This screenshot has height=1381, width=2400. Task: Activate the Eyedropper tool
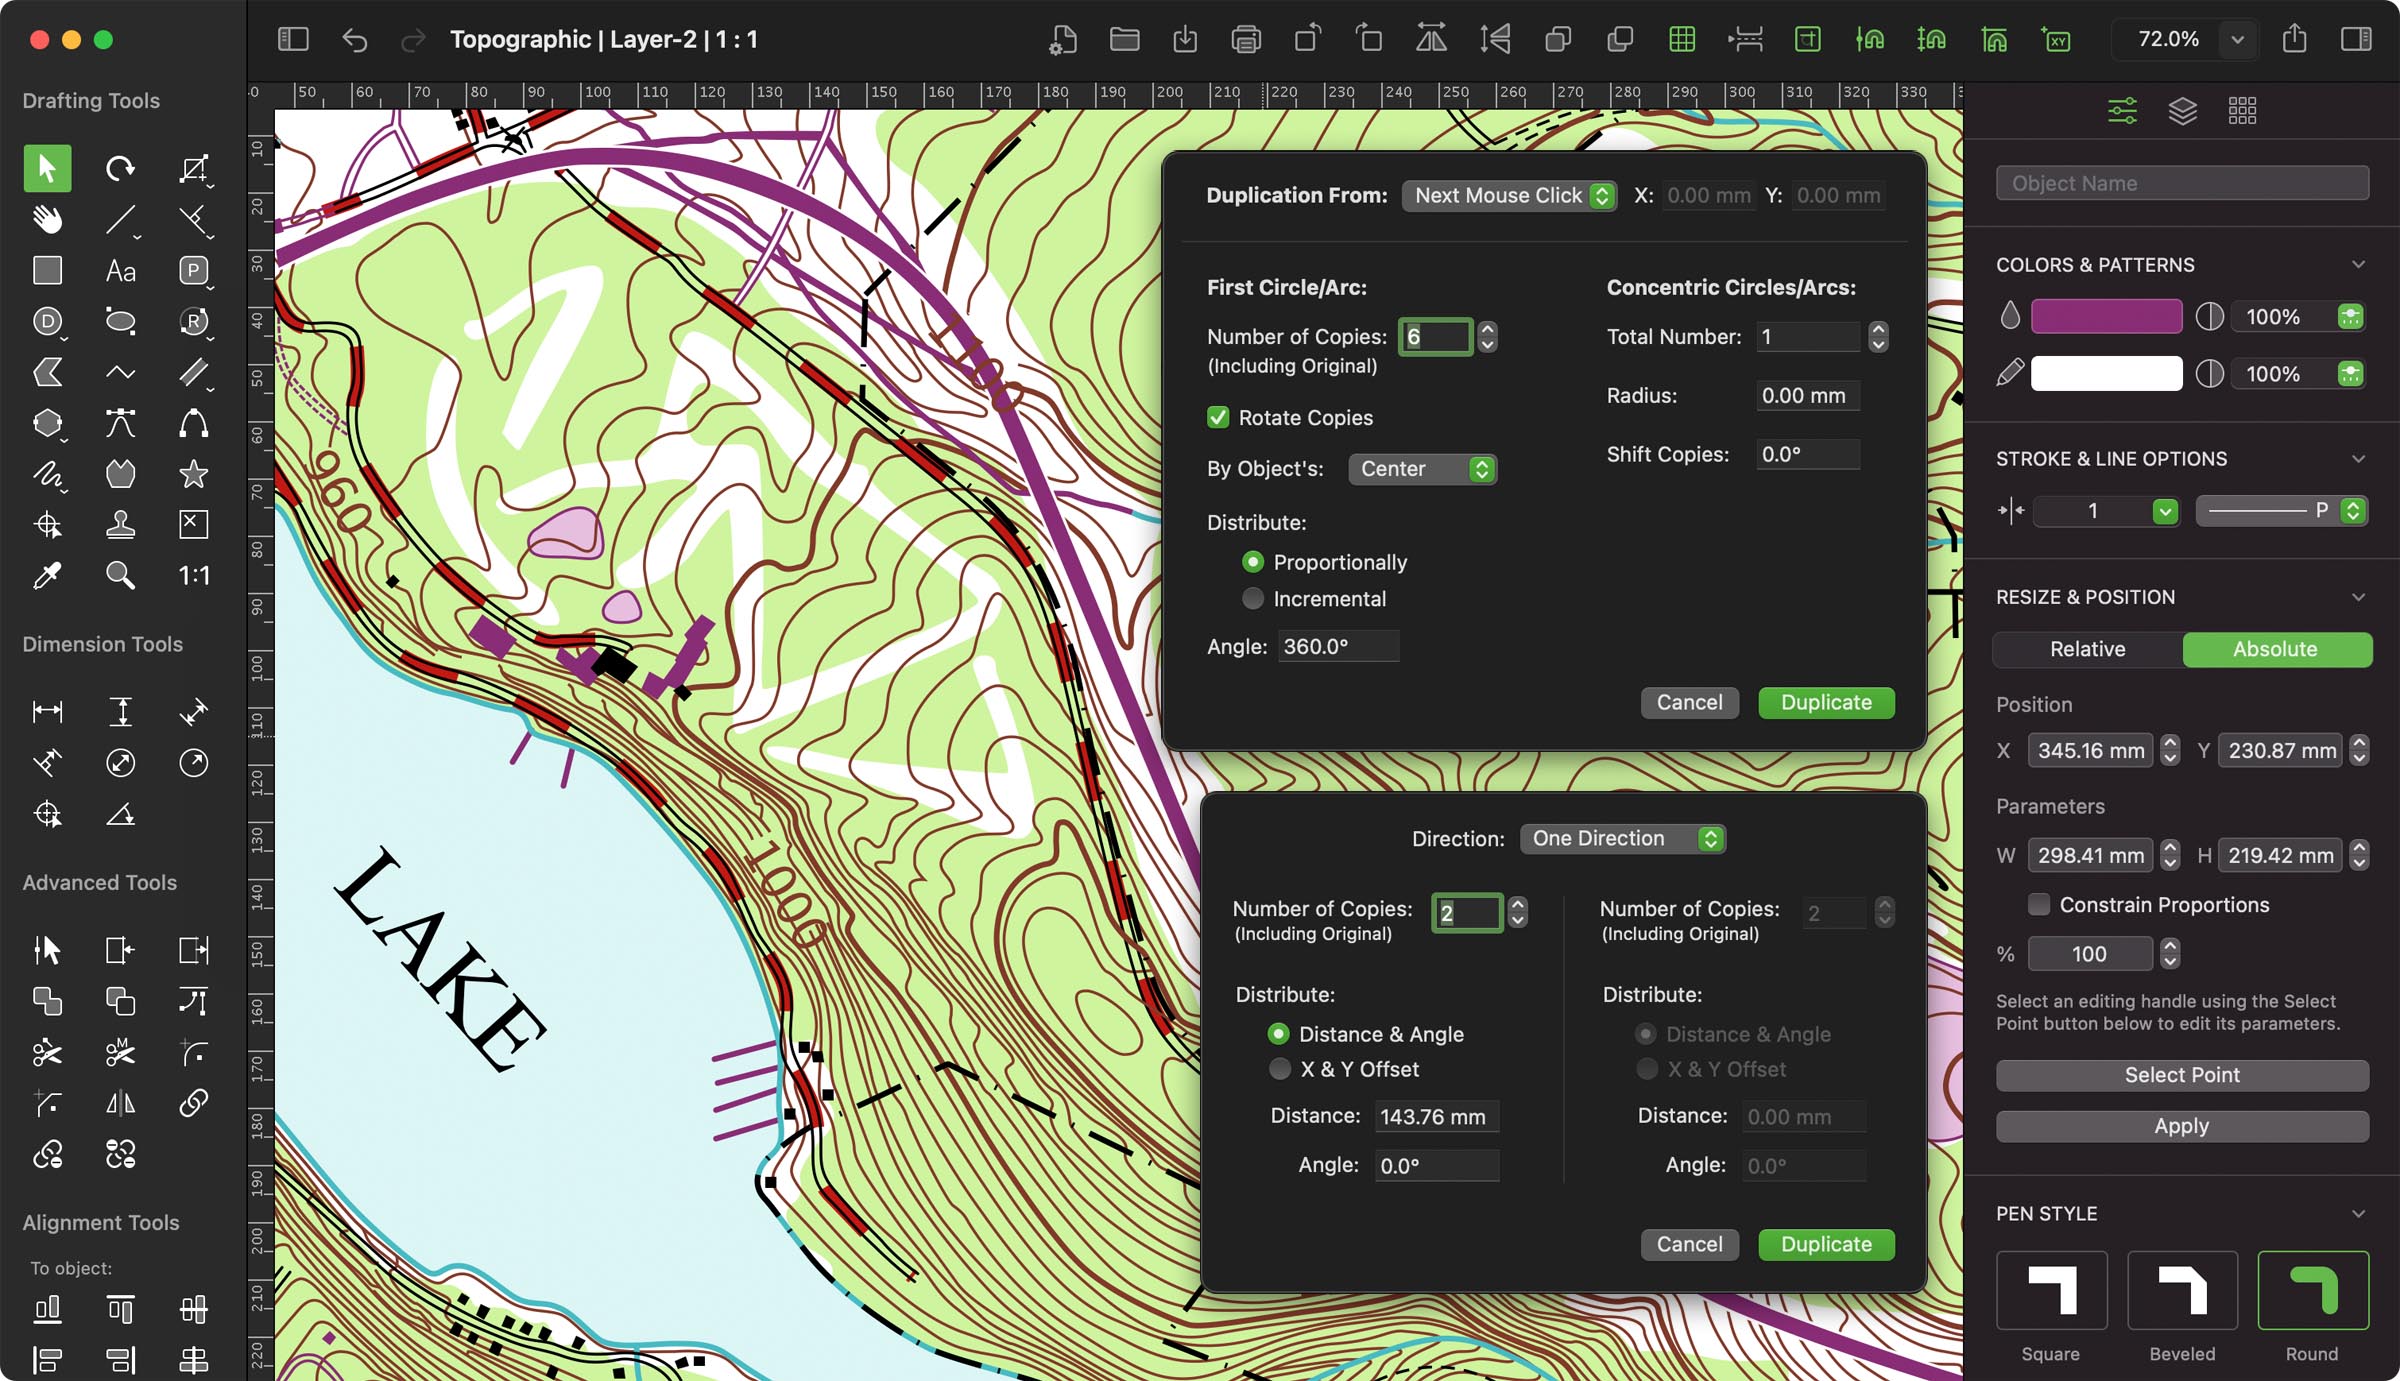[x=47, y=576]
